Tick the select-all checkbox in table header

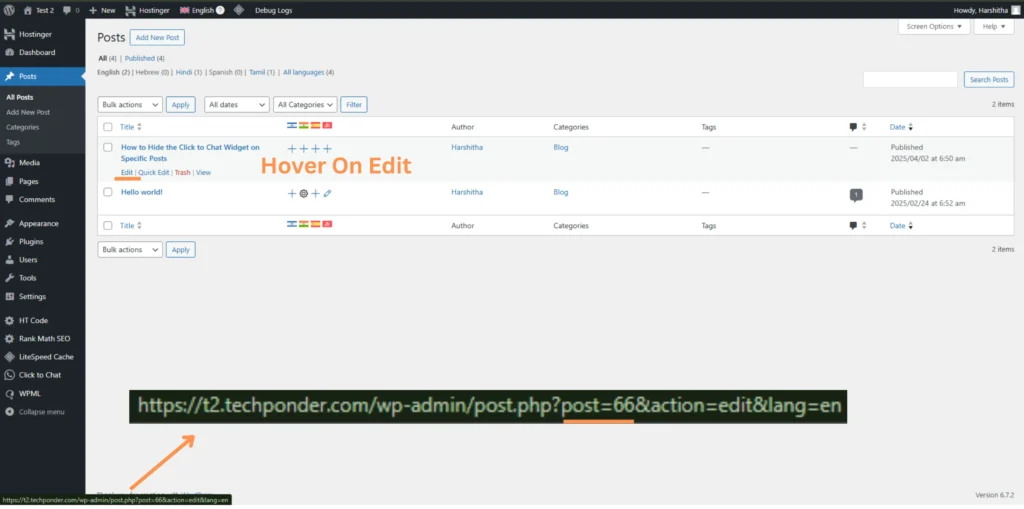108,127
